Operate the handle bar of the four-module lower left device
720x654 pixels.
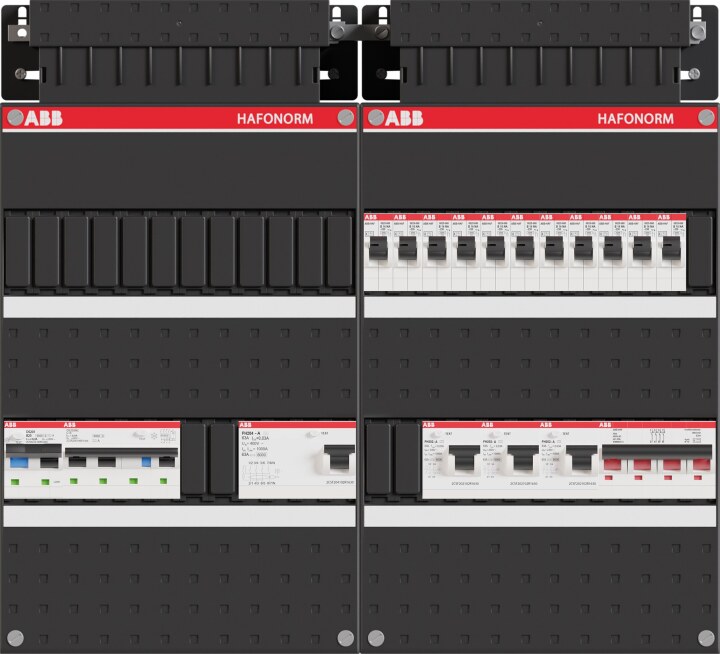[x=122, y=452]
